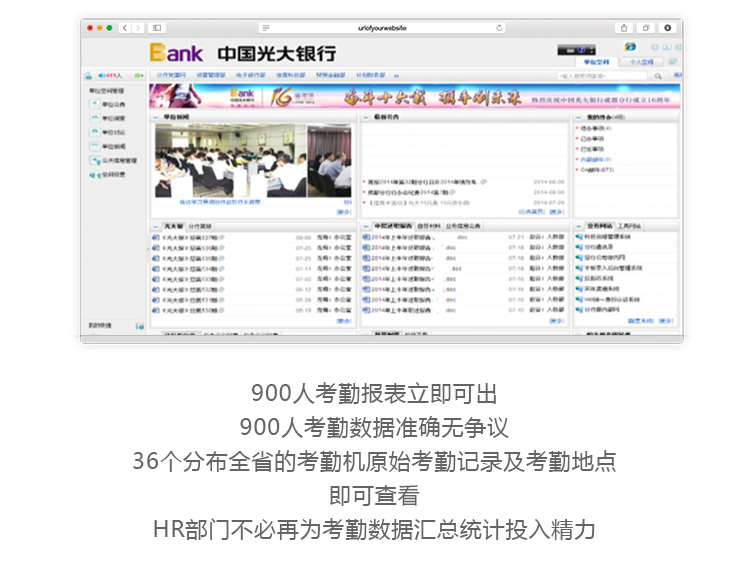This screenshot has height=567, width=750.
Task: Open the browser share button
Action: [x=624, y=28]
